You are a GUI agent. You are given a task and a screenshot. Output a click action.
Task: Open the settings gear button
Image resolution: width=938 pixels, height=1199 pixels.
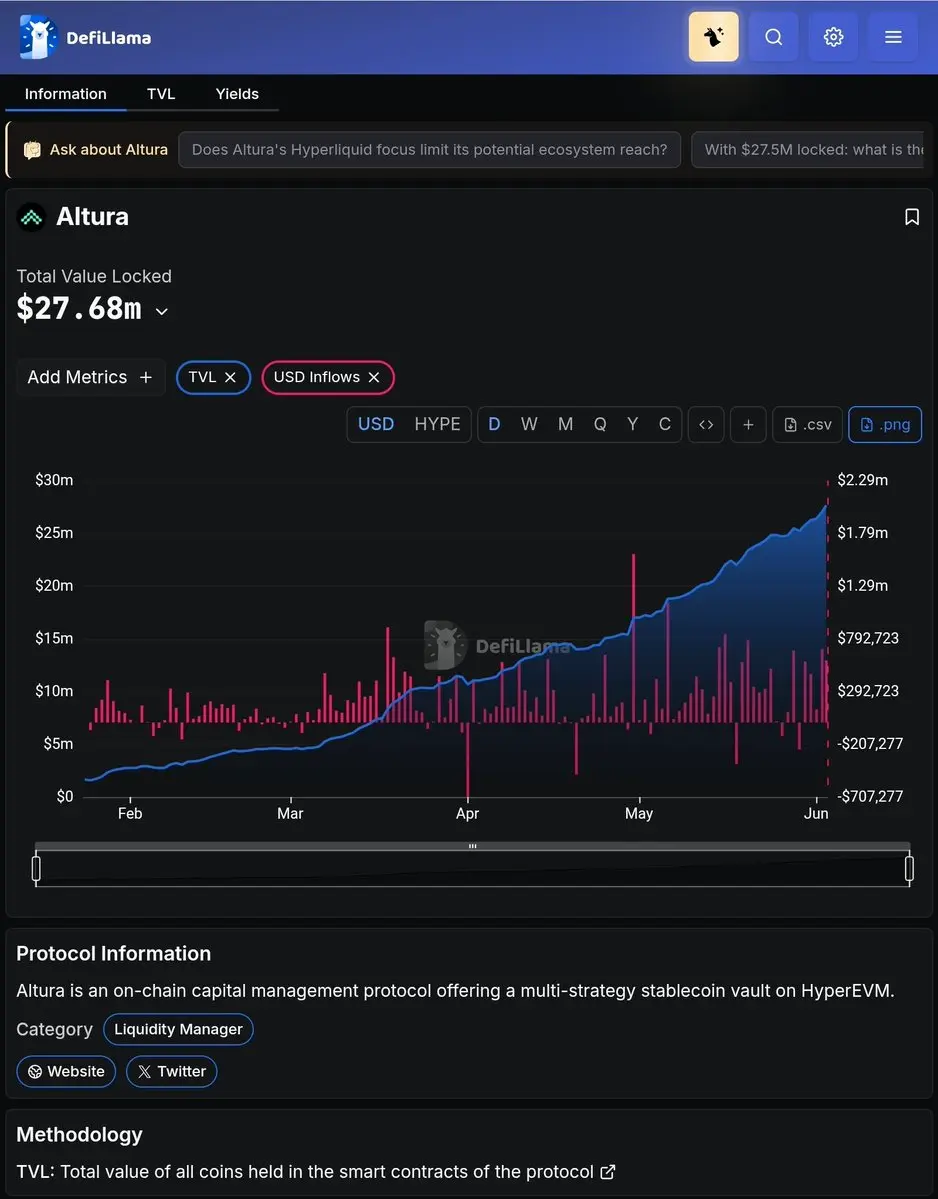[x=833, y=37]
